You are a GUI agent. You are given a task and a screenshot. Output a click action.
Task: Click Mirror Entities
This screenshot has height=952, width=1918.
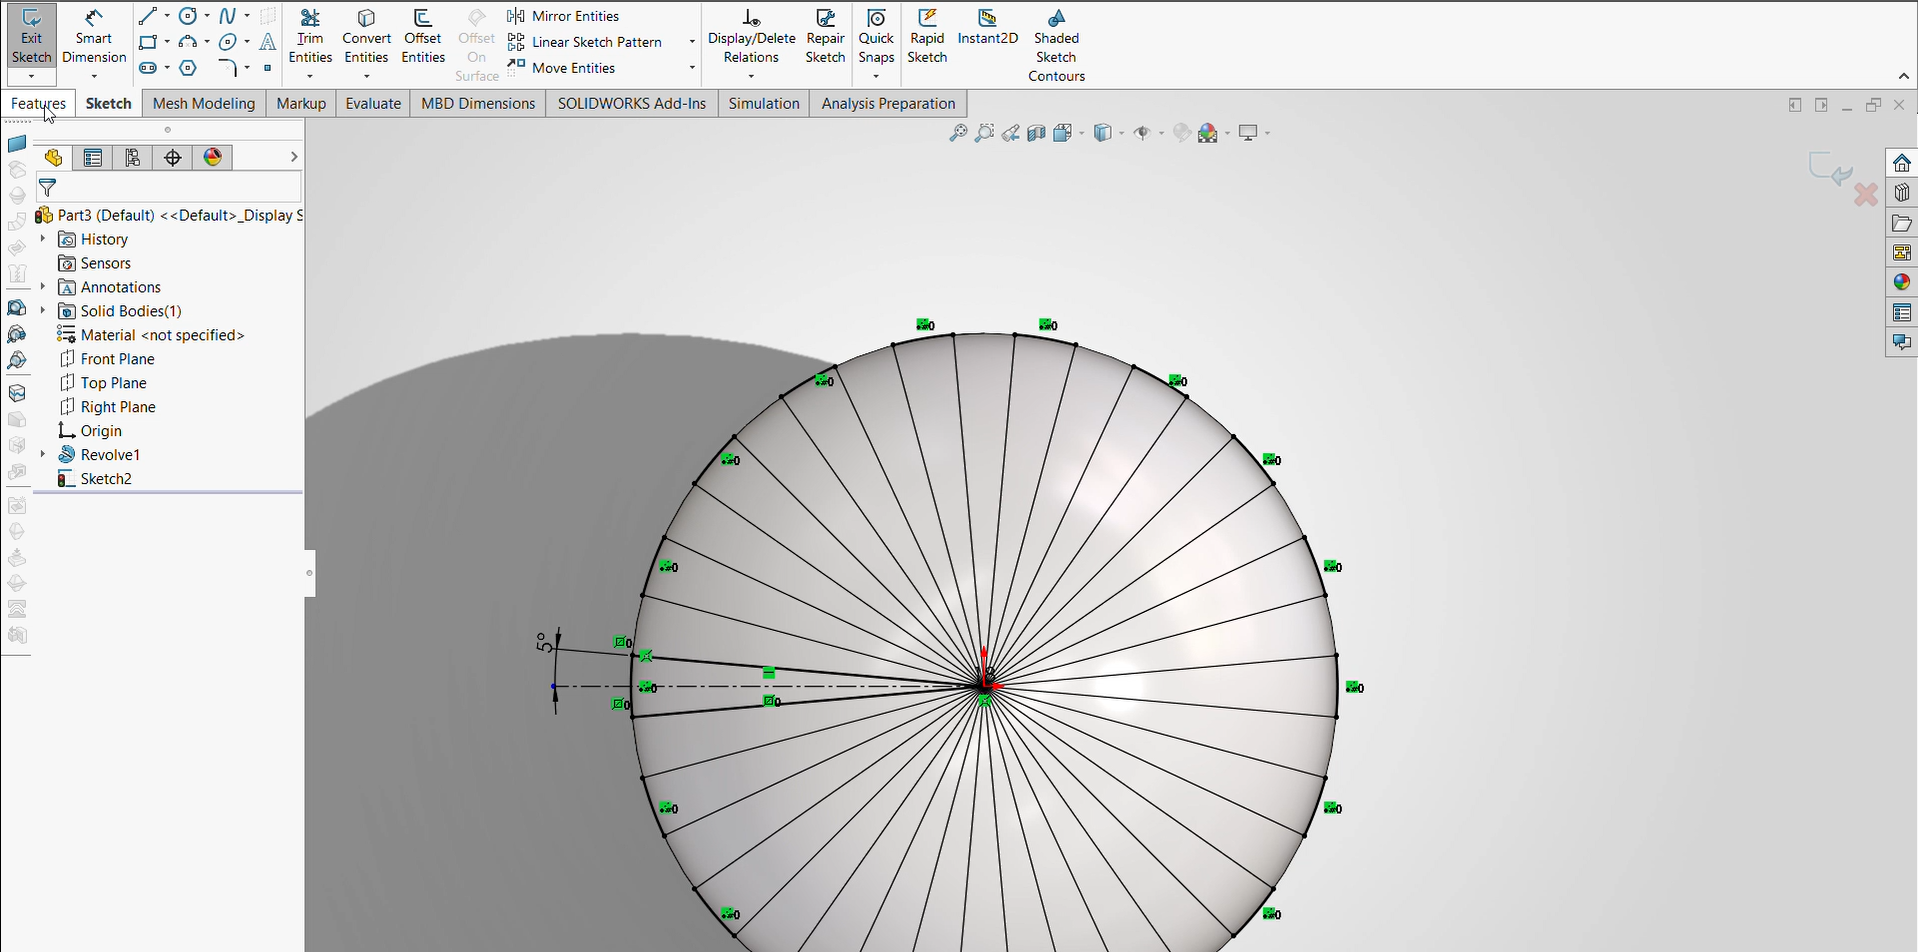pyautogui.click(x=563, y=16)
